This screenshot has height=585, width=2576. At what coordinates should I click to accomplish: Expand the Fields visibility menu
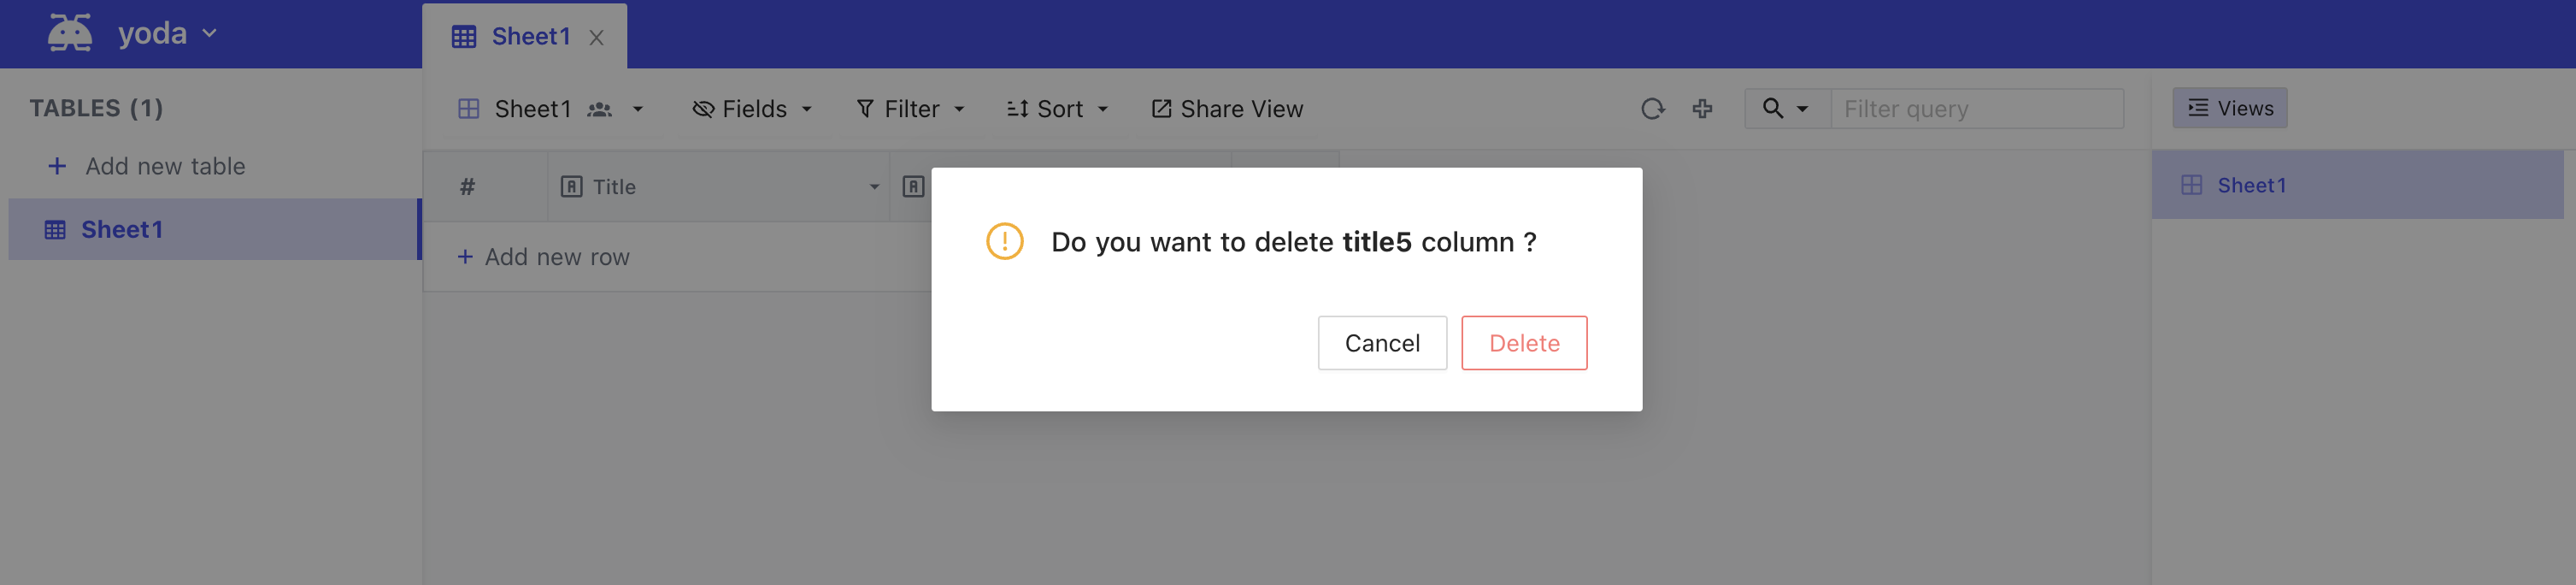pyautogui.click(x=752, y=109)
